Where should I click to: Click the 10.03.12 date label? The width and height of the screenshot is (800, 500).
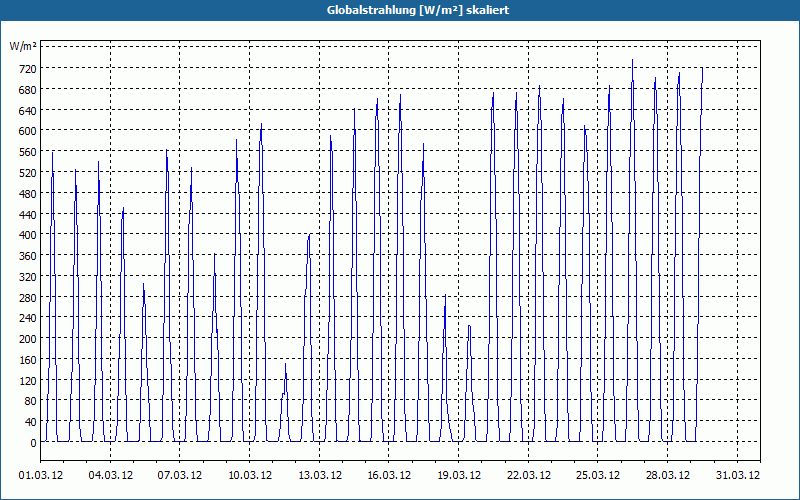(x=249, y=476)
